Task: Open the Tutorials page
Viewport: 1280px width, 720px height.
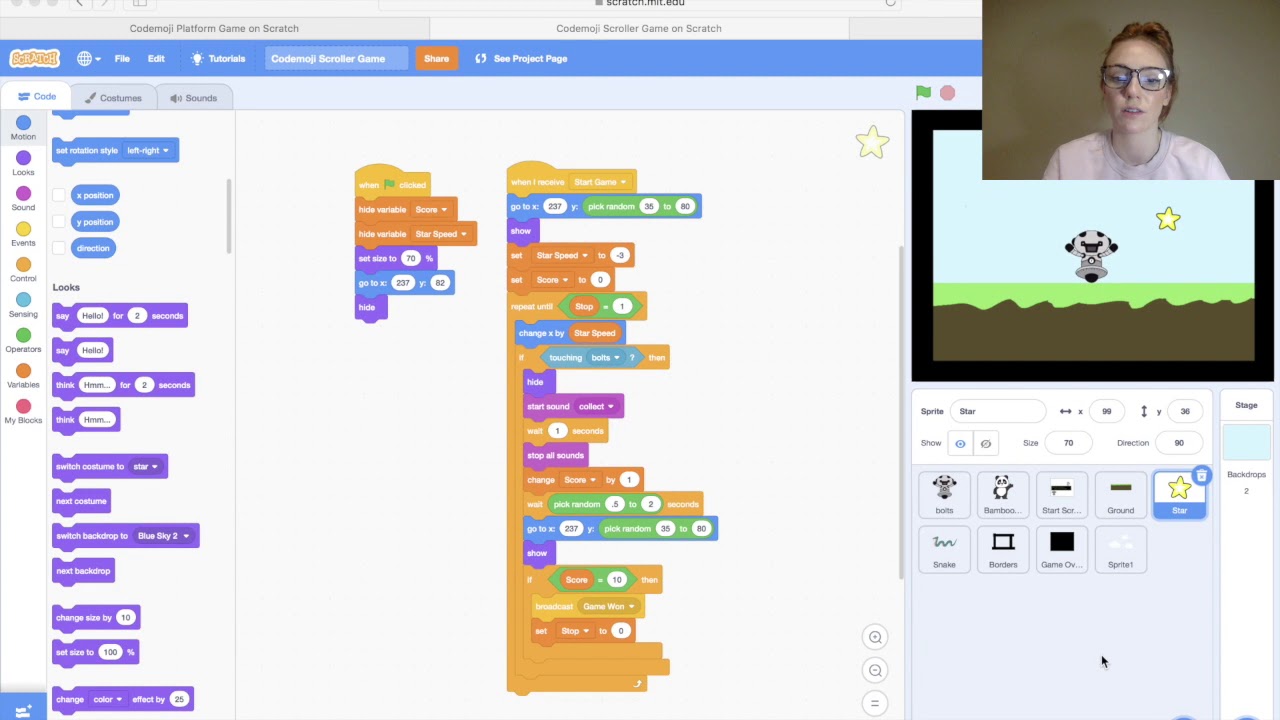Action: point(218,58)
